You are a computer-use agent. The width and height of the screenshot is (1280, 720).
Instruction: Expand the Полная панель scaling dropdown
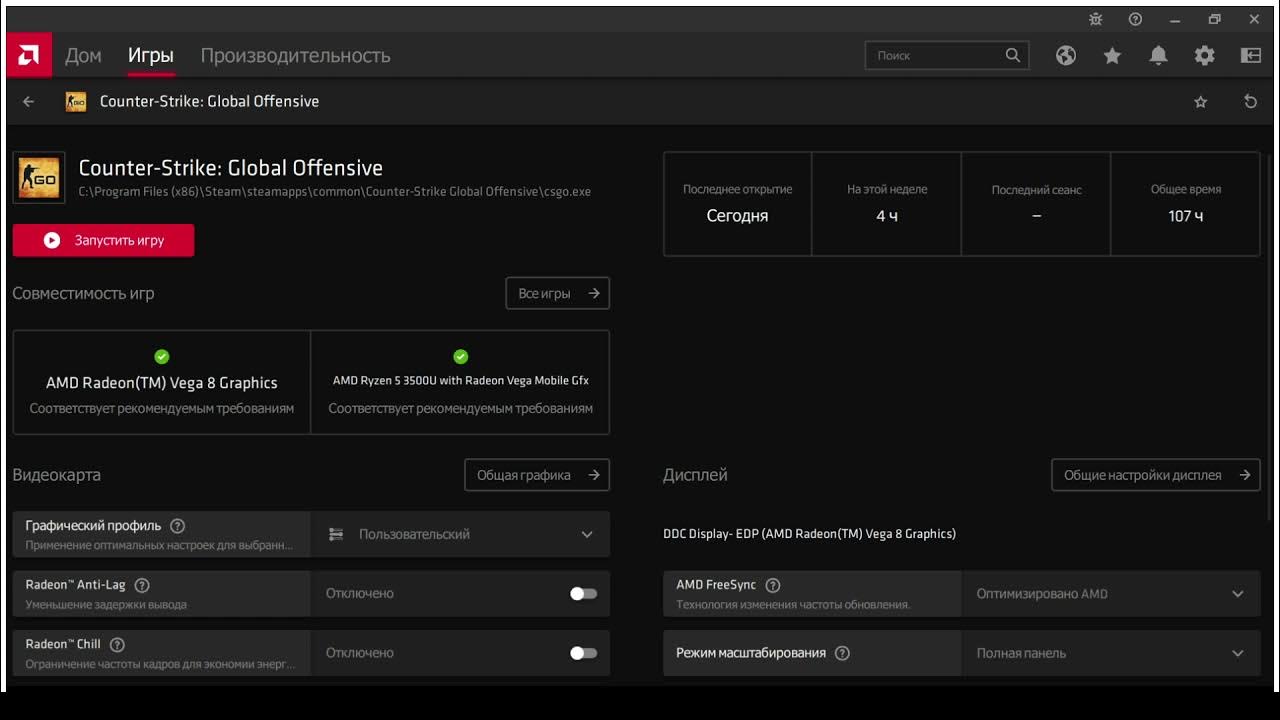(x=1111, y=653)
